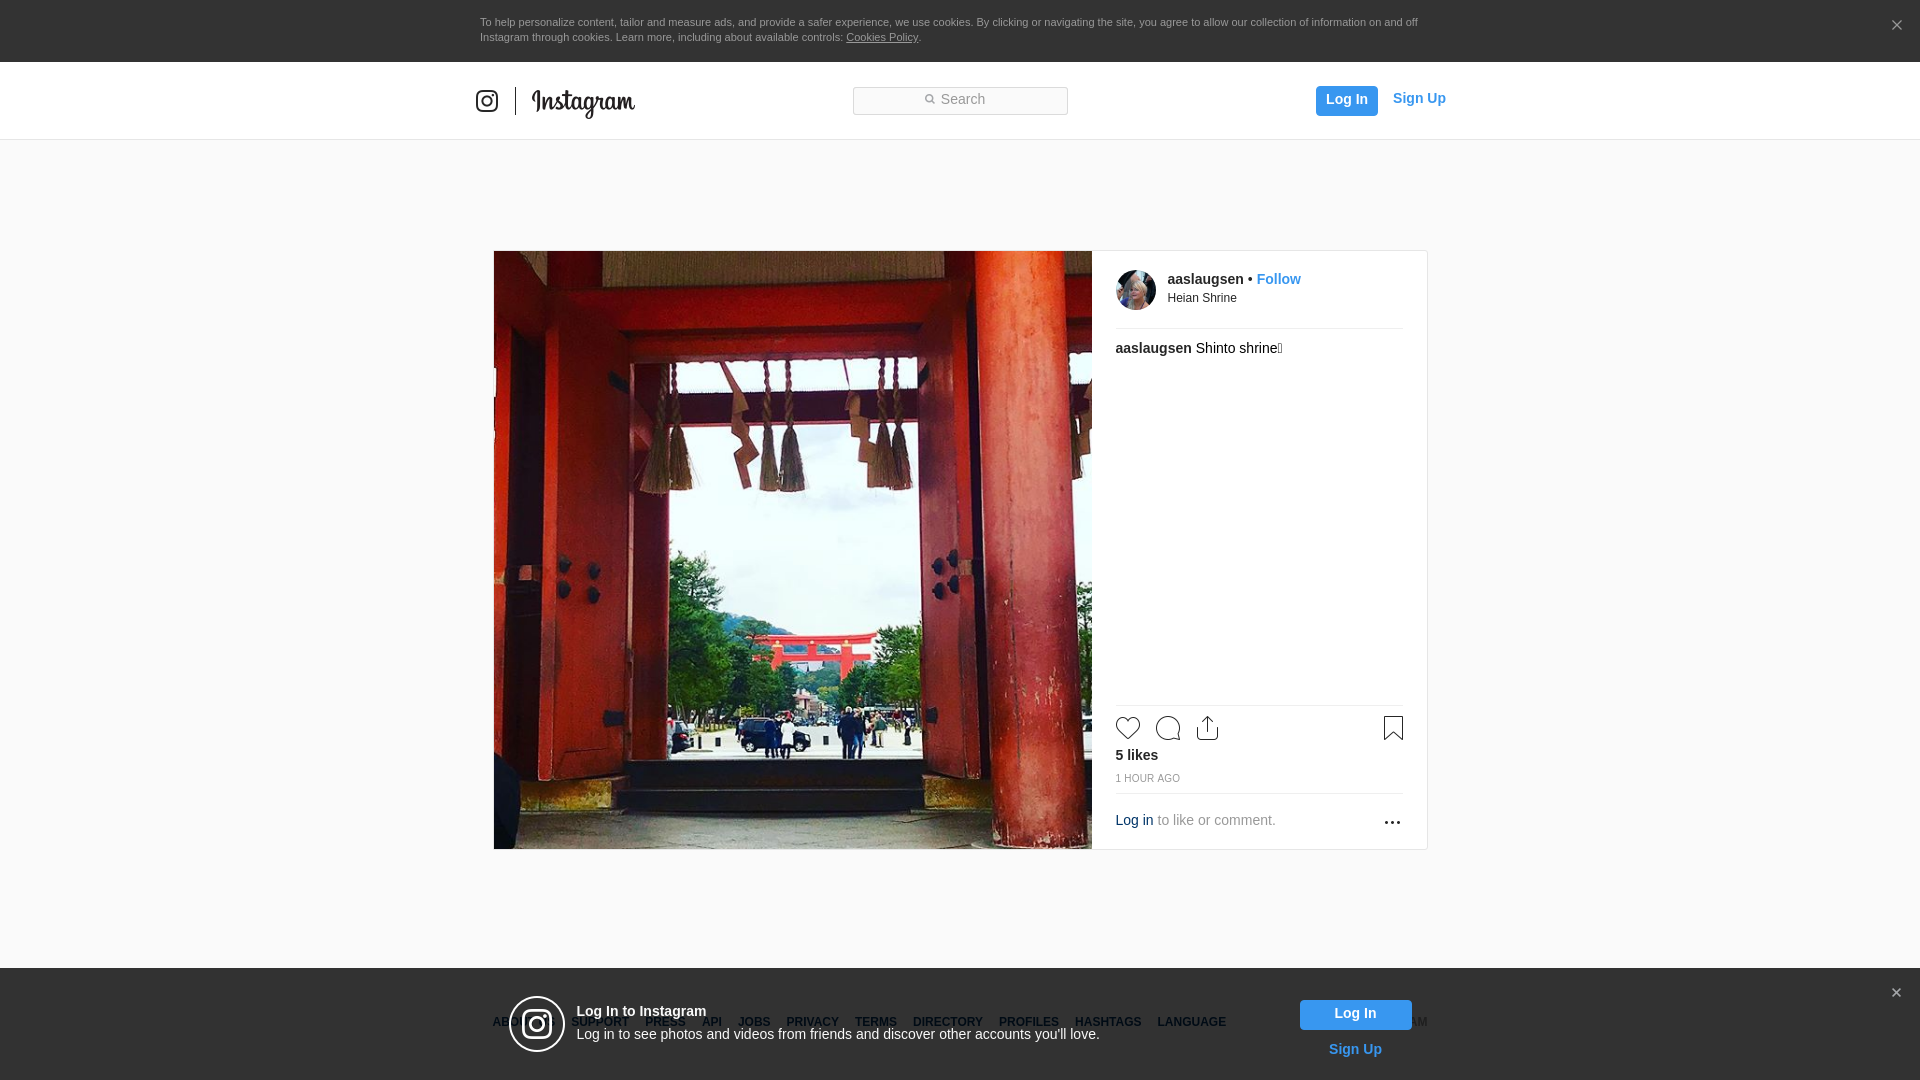
Task: Click the Shinto shrine caption text
Action: pyautogui.click(x=1238, y=348)
